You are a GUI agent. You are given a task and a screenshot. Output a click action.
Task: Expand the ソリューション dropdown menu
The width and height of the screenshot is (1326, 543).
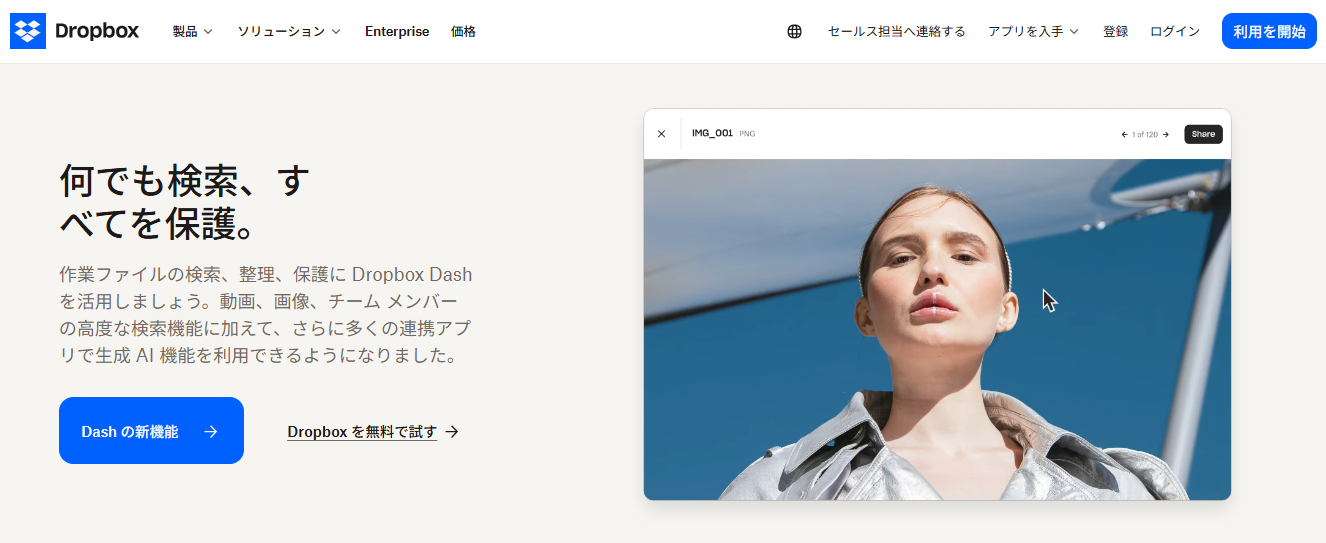click(289, 31)
